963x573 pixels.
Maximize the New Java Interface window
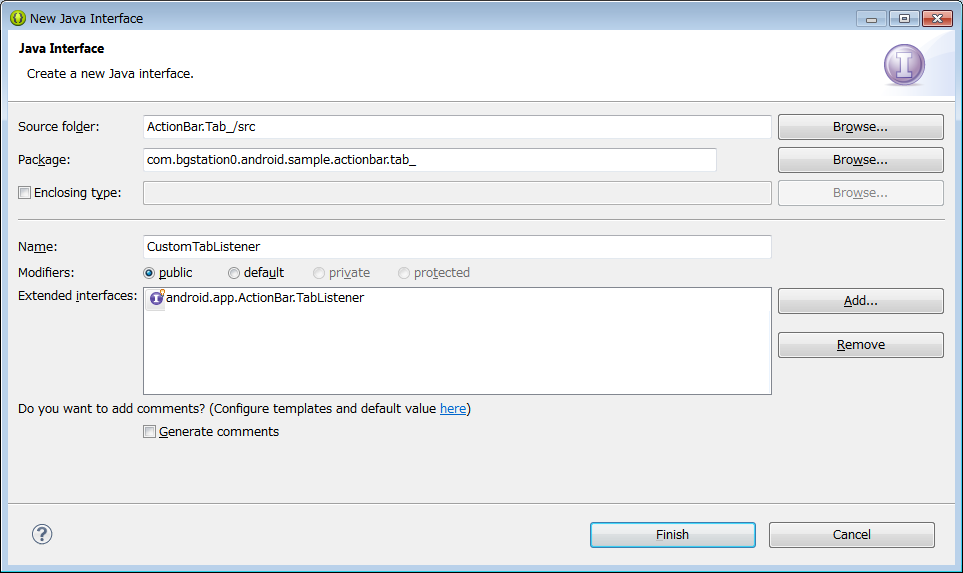pyautogui.click(x=904, y=18)
